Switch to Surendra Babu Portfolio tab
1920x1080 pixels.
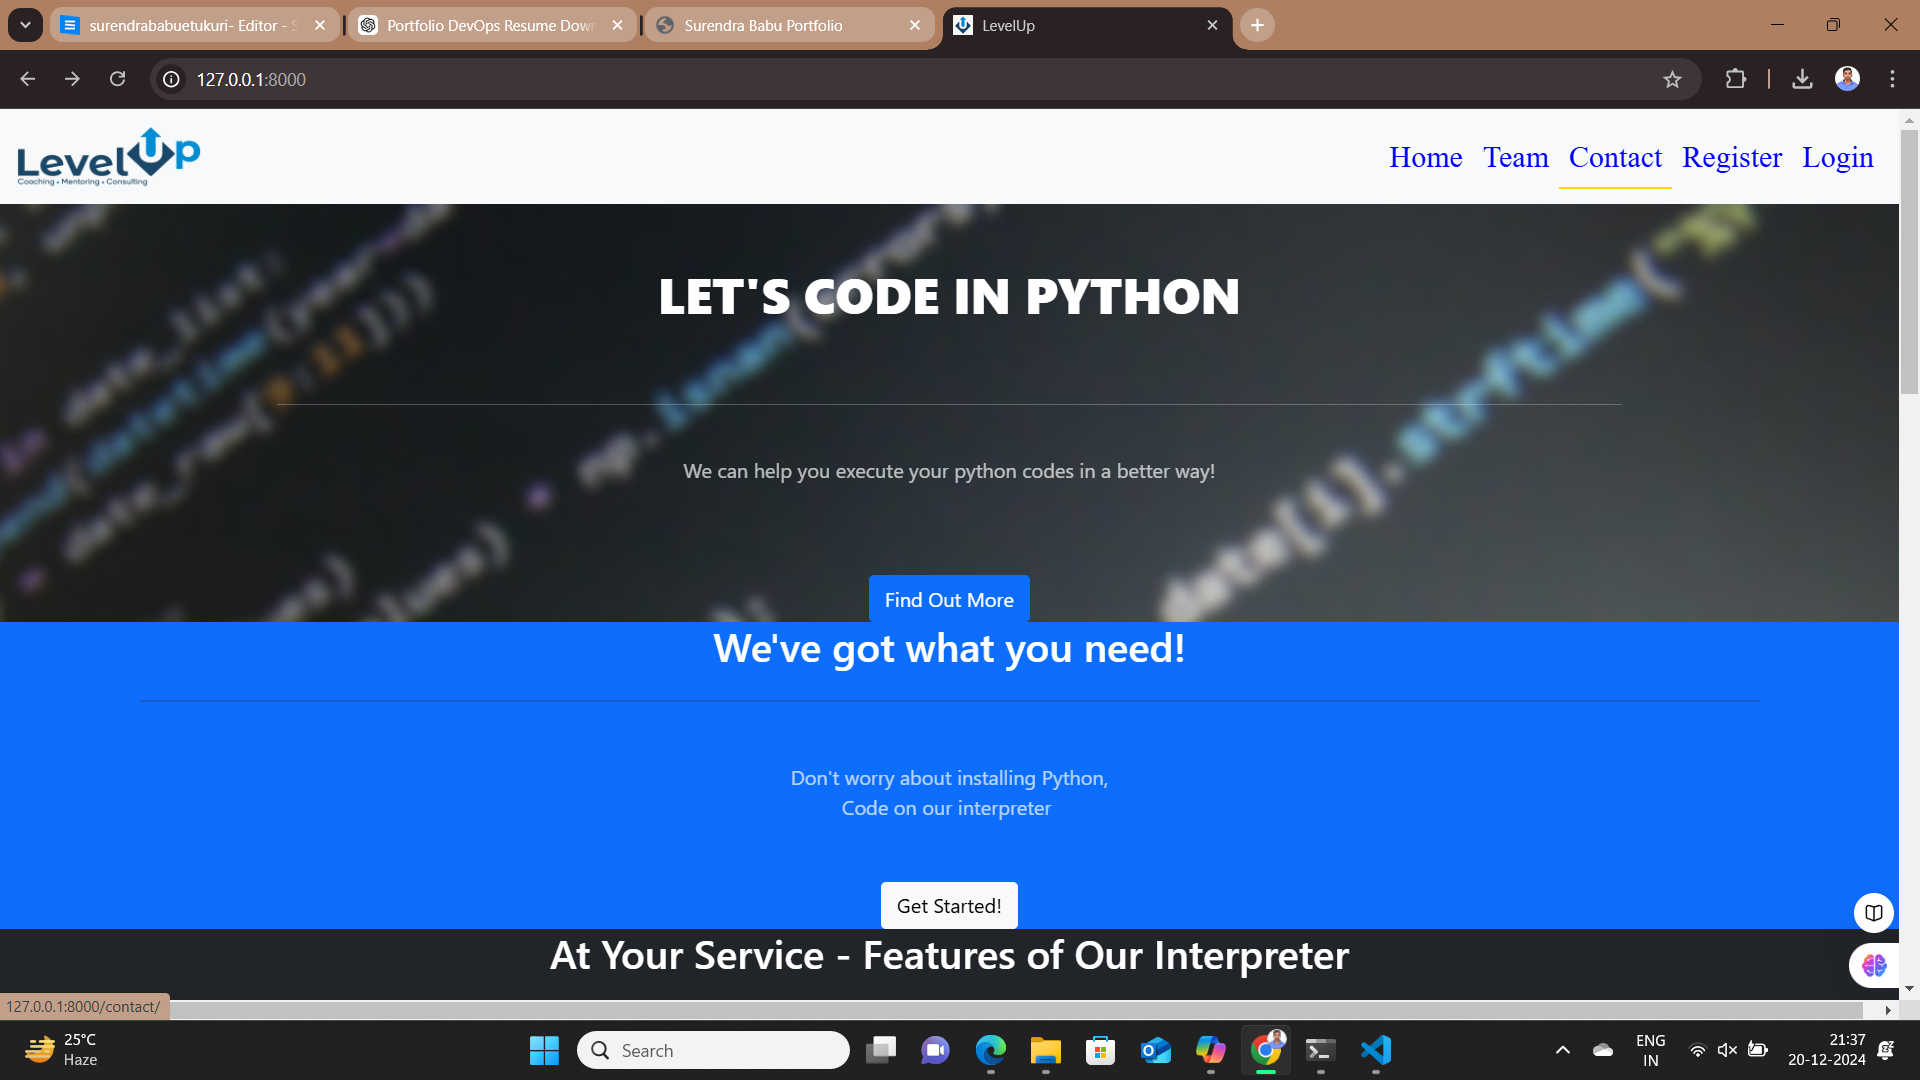[x=763, y=25]
